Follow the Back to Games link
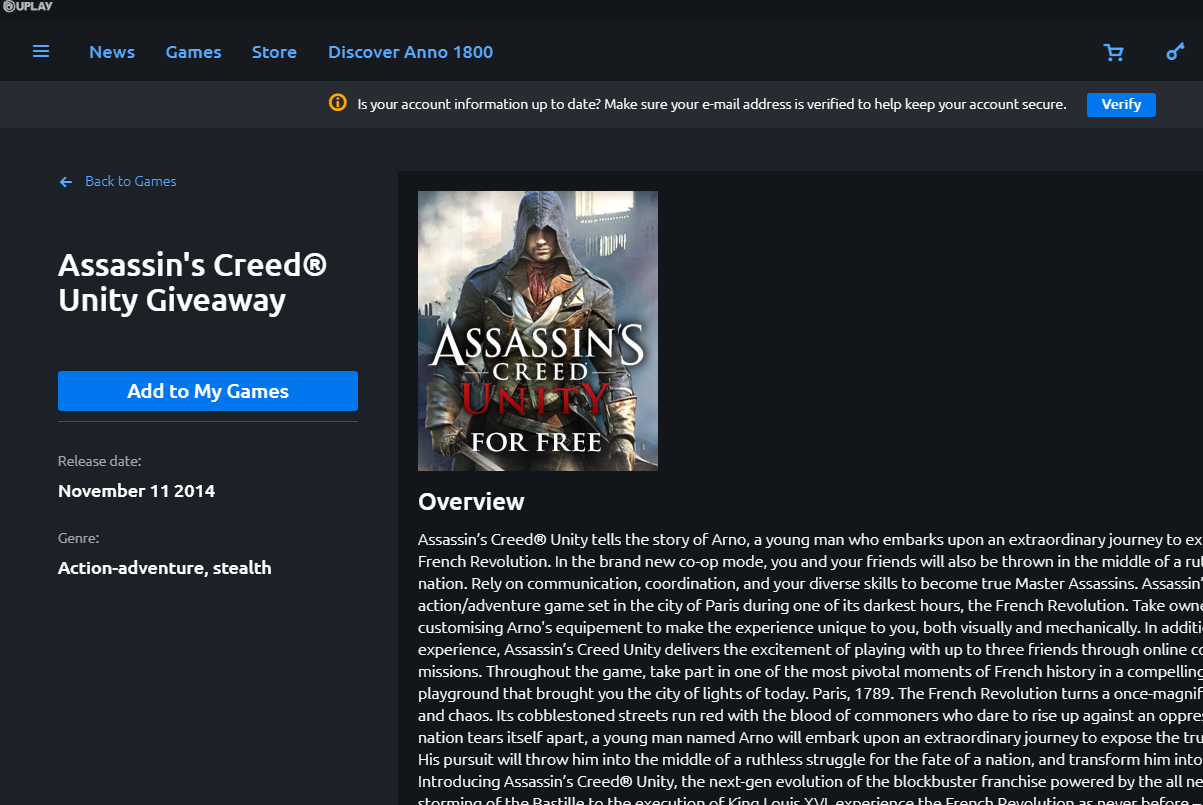 [x=131, y=181]
